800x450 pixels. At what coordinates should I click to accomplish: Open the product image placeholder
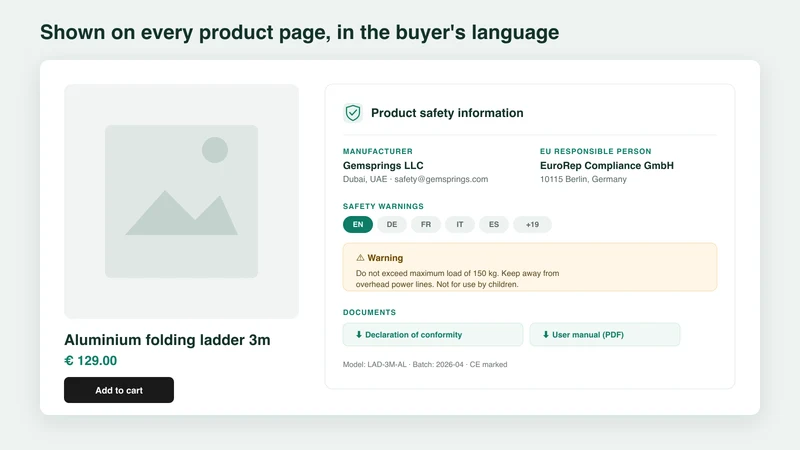[182, 202]
